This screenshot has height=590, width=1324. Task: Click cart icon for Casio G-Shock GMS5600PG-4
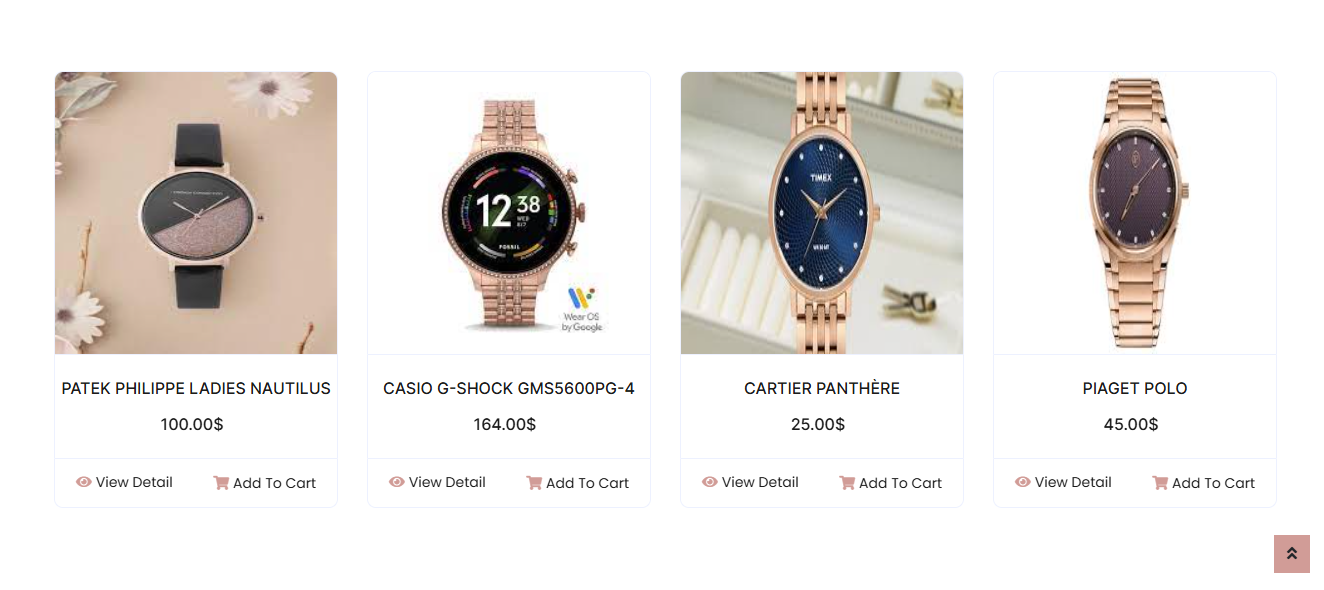534,483
